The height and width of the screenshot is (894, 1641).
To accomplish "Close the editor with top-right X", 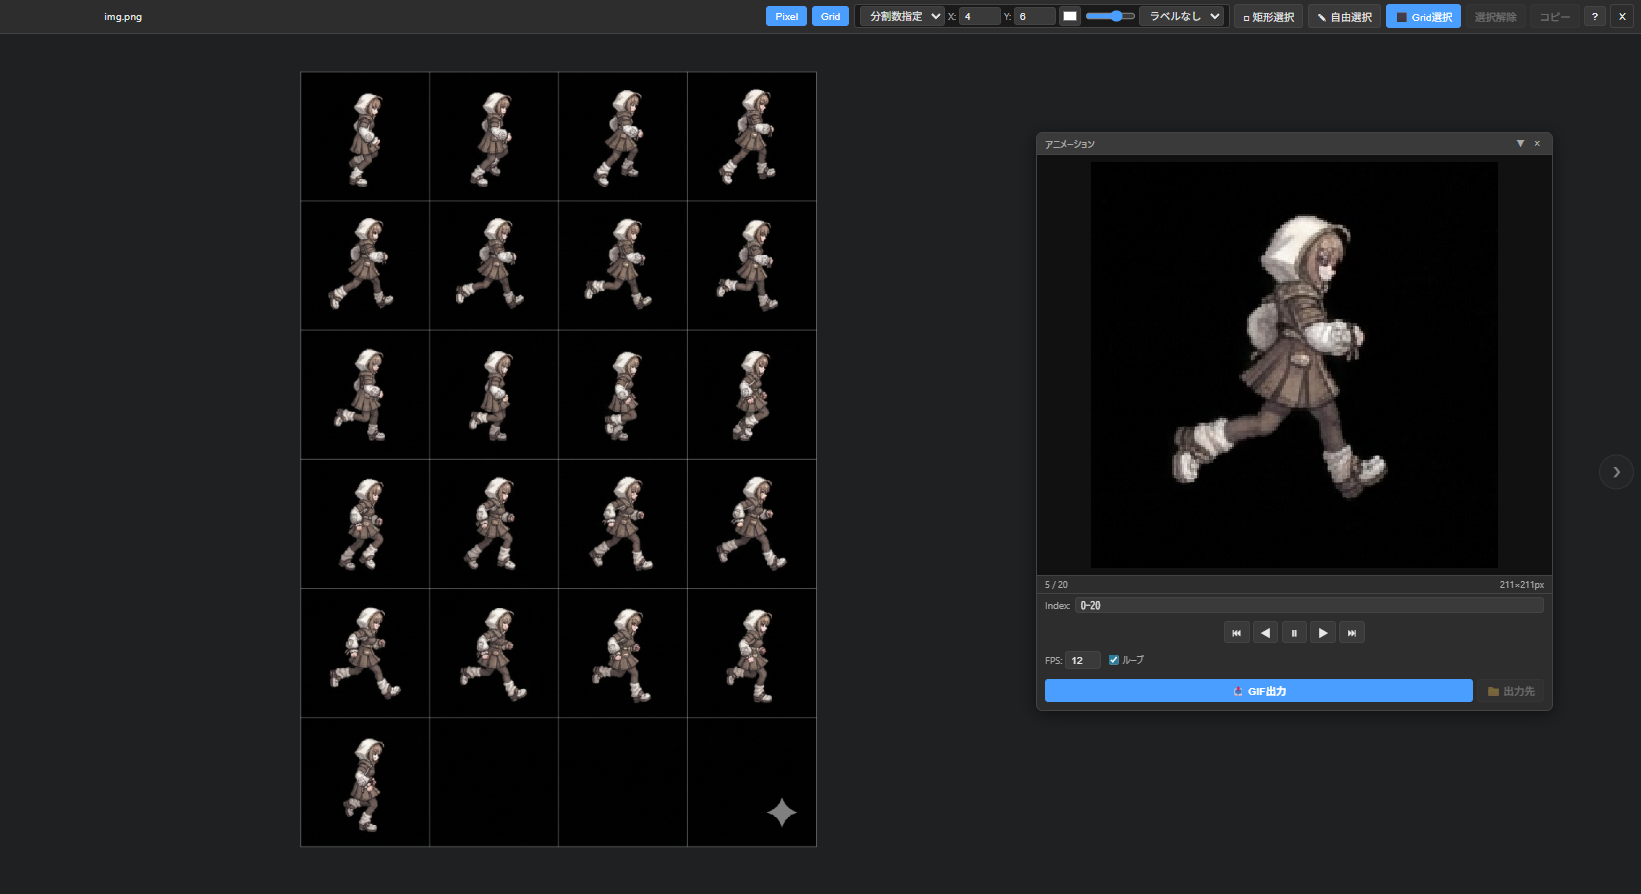I will click(x=1622, y=16).
